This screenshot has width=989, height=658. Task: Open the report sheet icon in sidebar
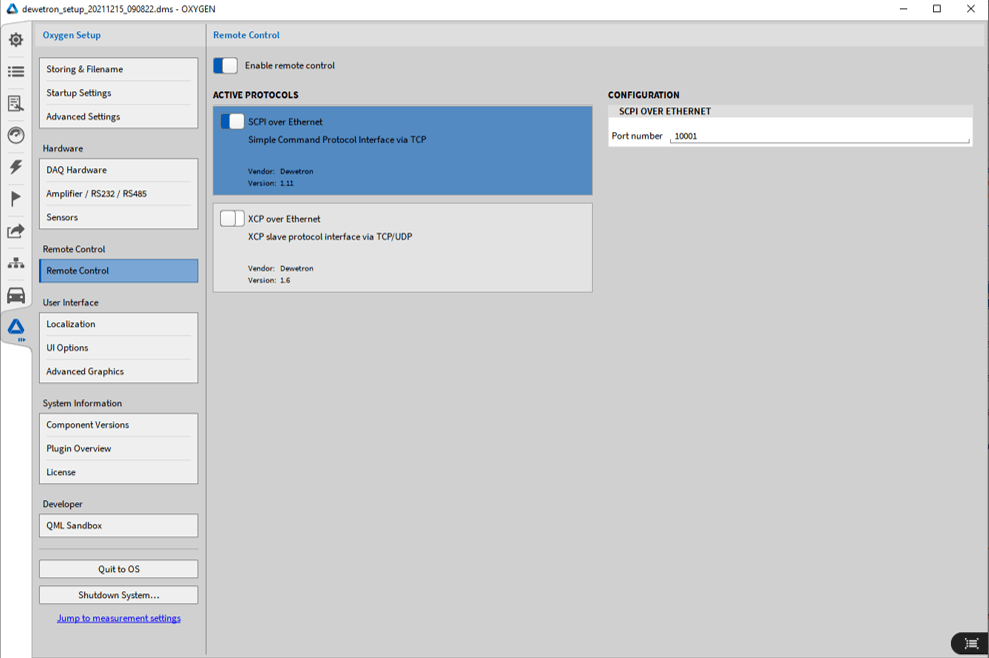[x=16, y=103]
